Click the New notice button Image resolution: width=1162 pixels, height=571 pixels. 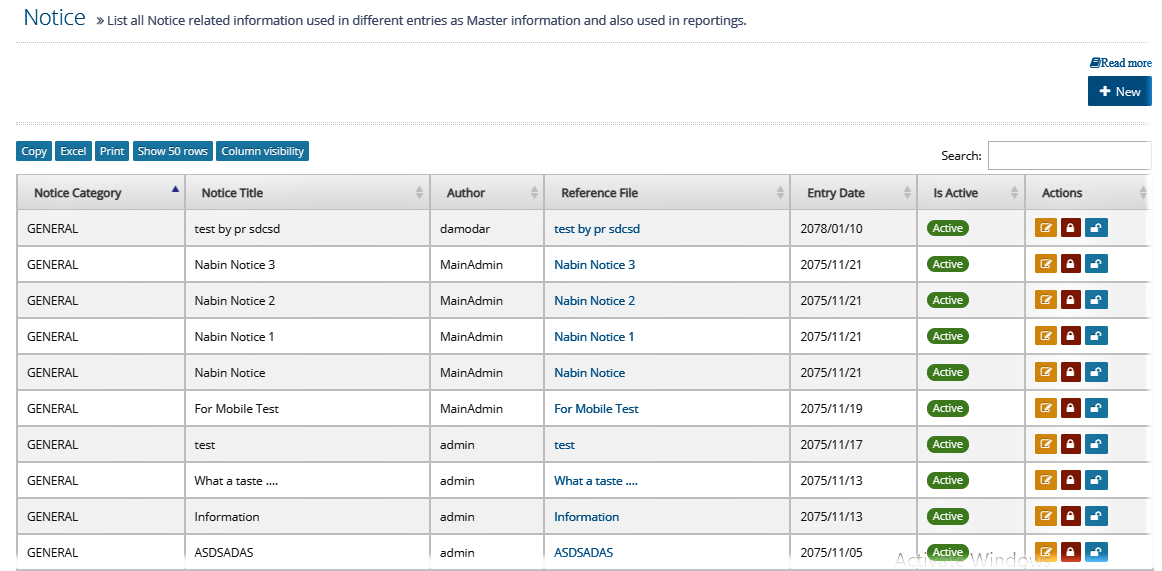(x=1120, y=91)
